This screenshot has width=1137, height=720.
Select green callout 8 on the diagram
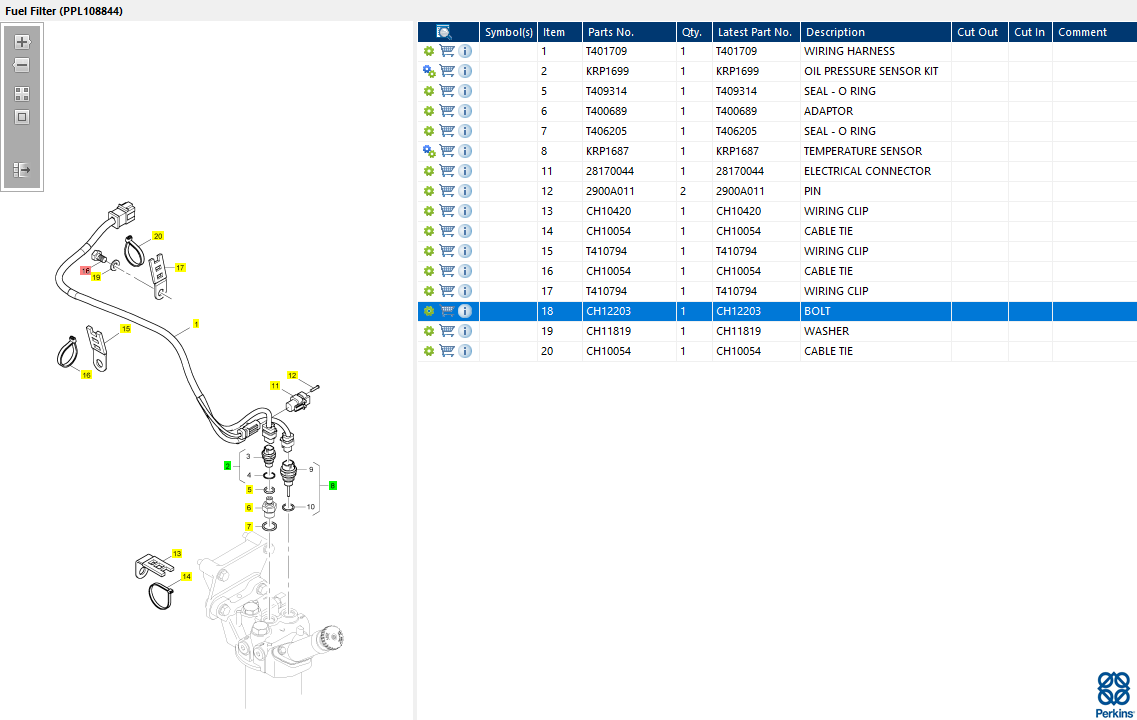[333, 485]
